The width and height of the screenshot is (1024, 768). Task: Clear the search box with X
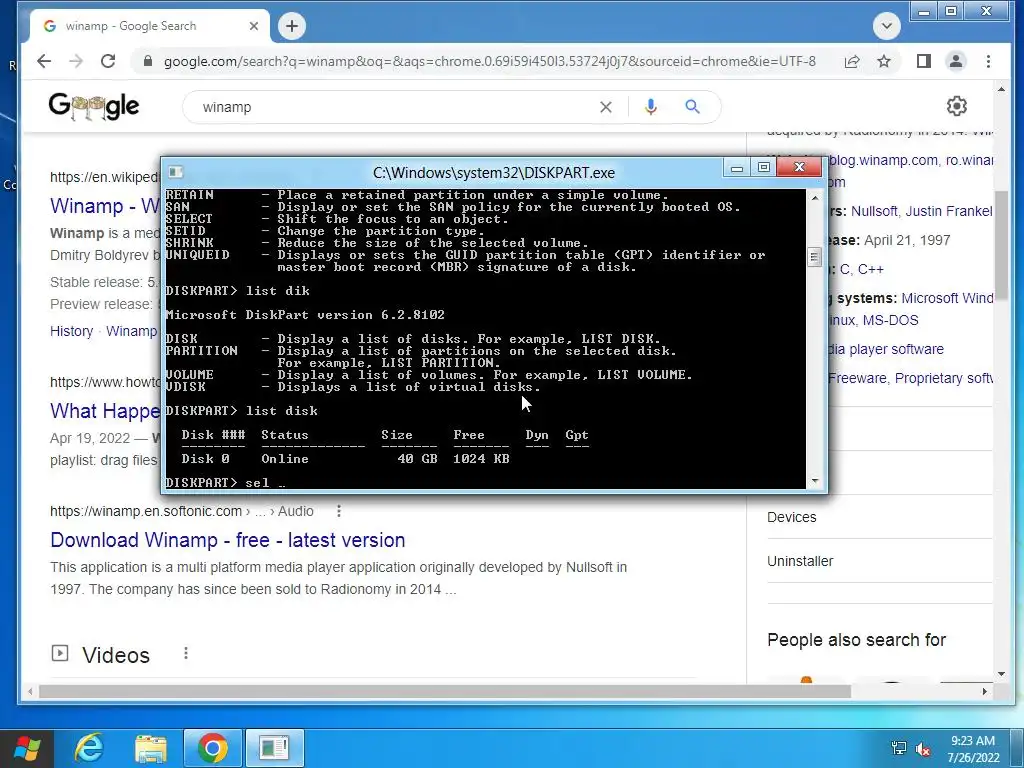(x=606, y=107)
